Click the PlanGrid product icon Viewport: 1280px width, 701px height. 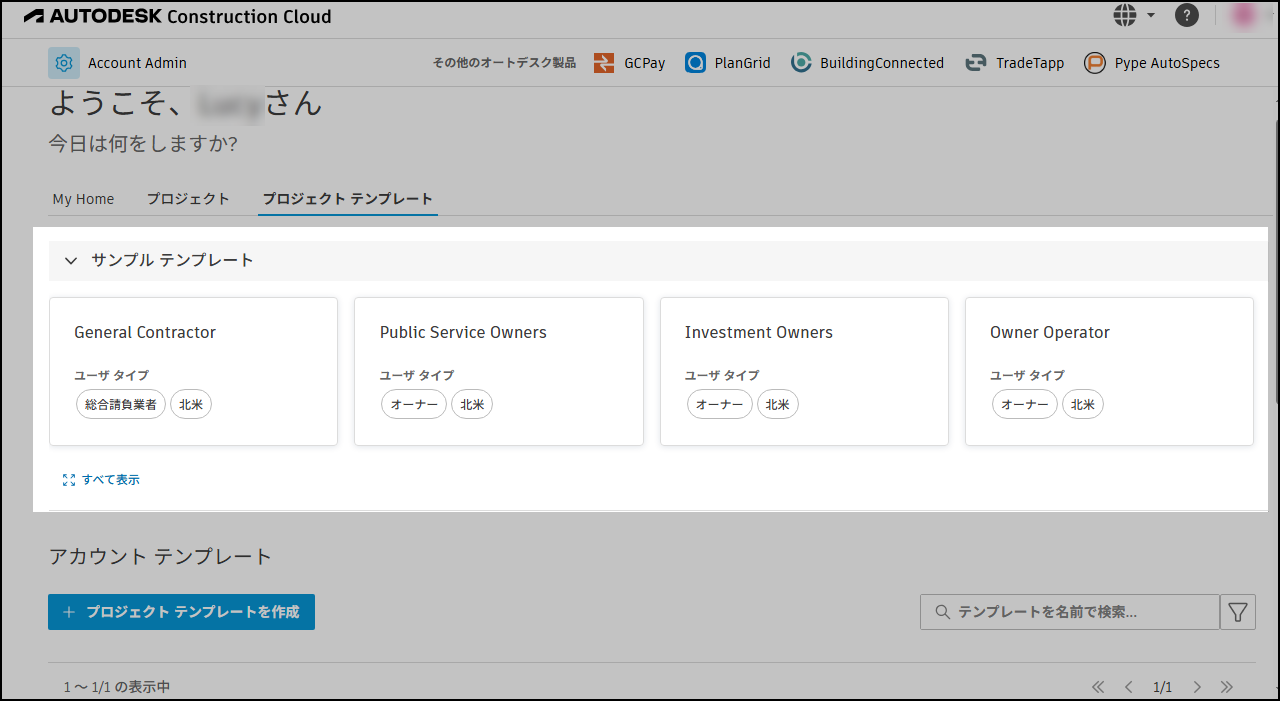696,63
